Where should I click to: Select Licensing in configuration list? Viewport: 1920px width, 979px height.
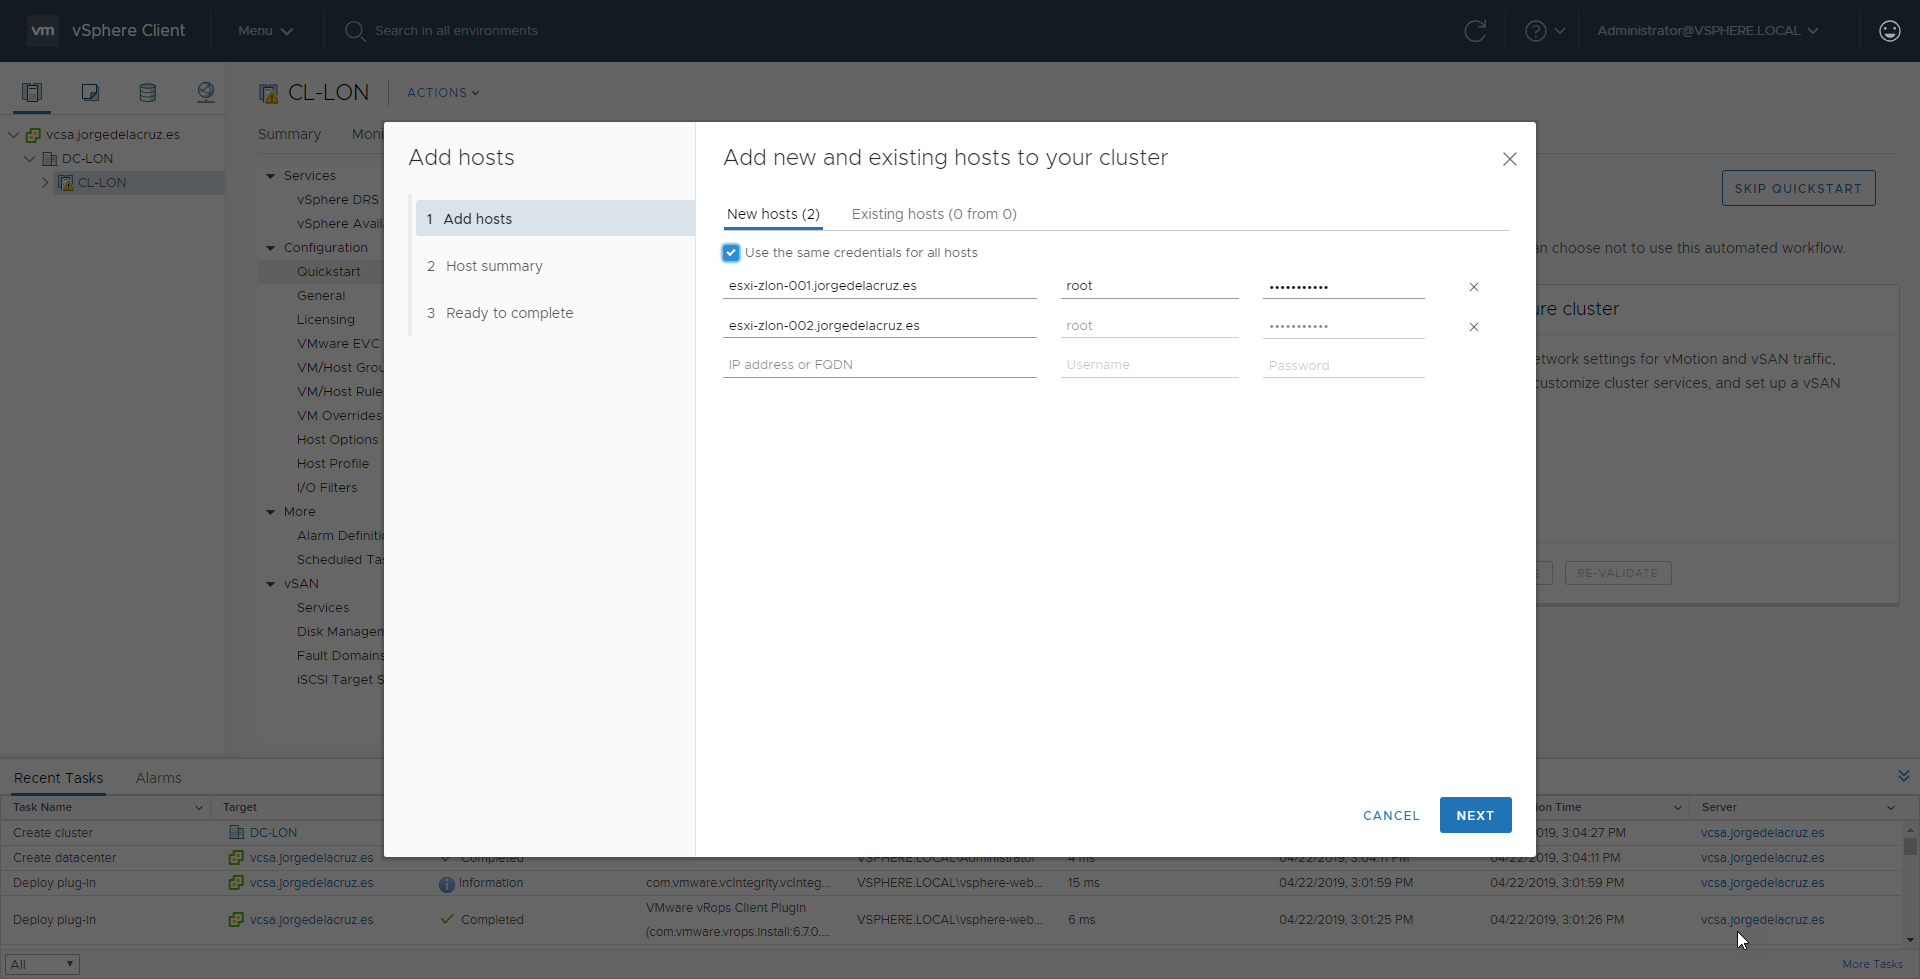pyautogui.click(x=326, y=320)
